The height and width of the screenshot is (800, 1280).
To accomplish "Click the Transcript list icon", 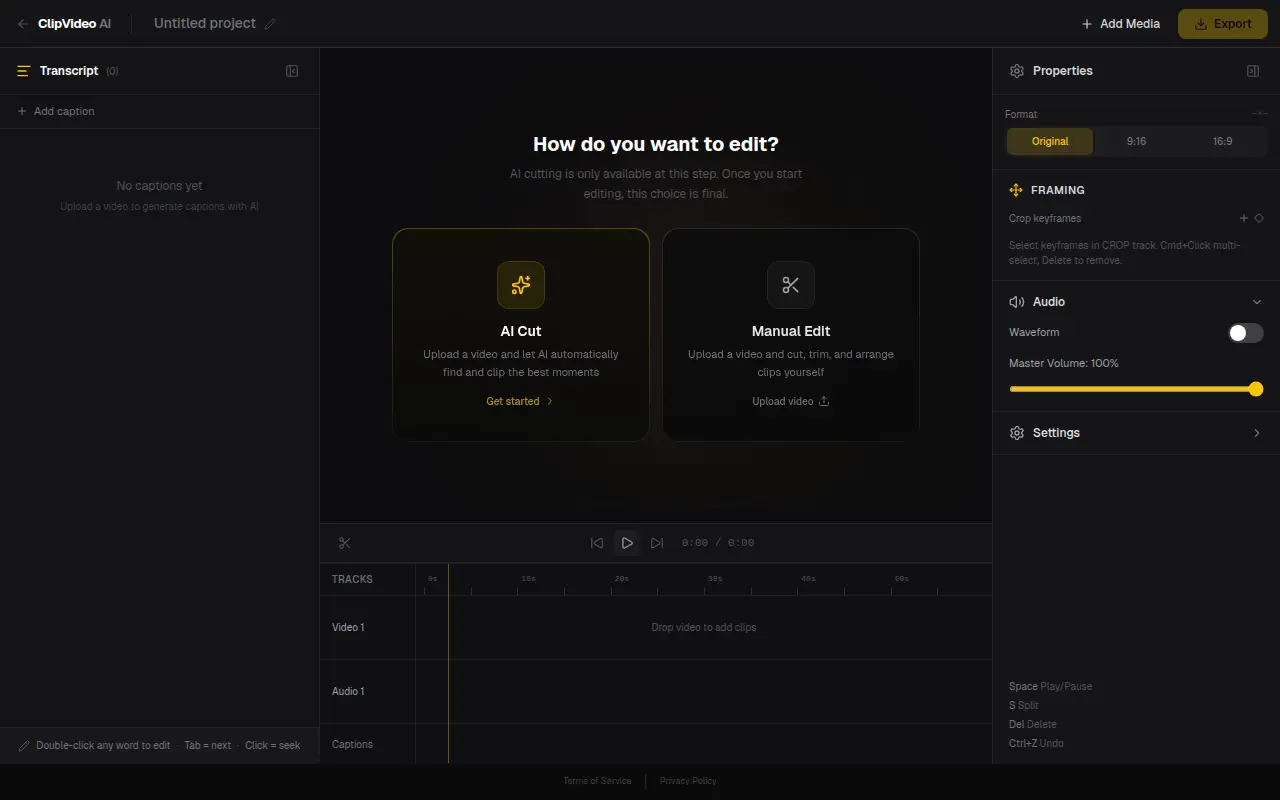I will point(24,71).
